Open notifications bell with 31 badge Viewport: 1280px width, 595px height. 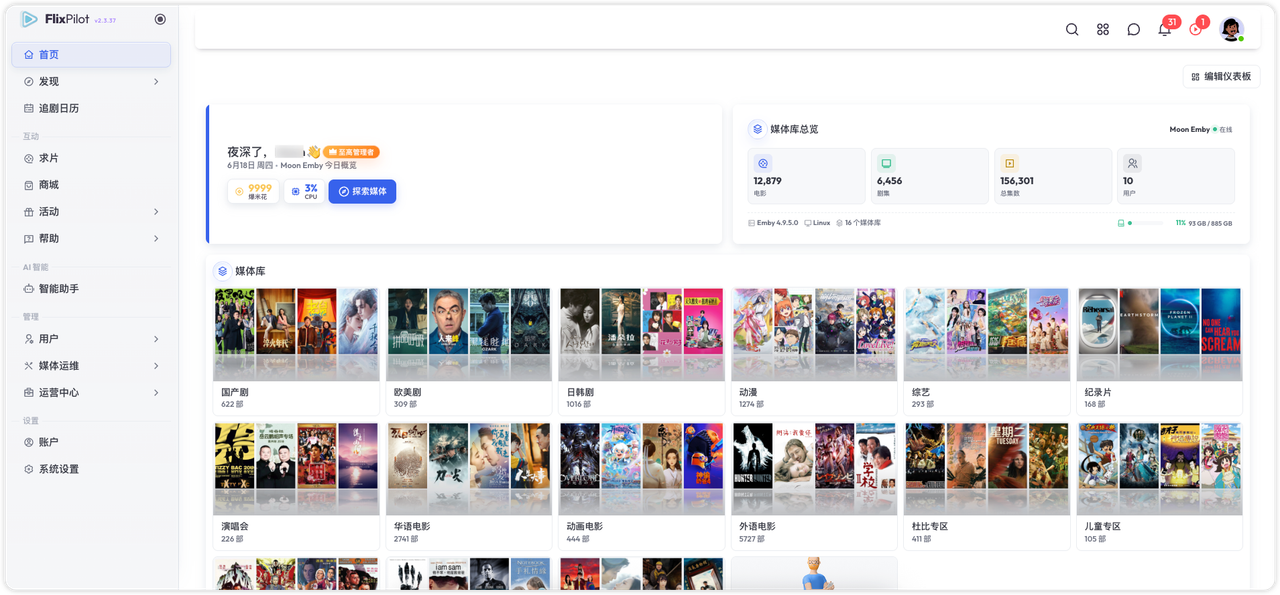point(1165,28)
